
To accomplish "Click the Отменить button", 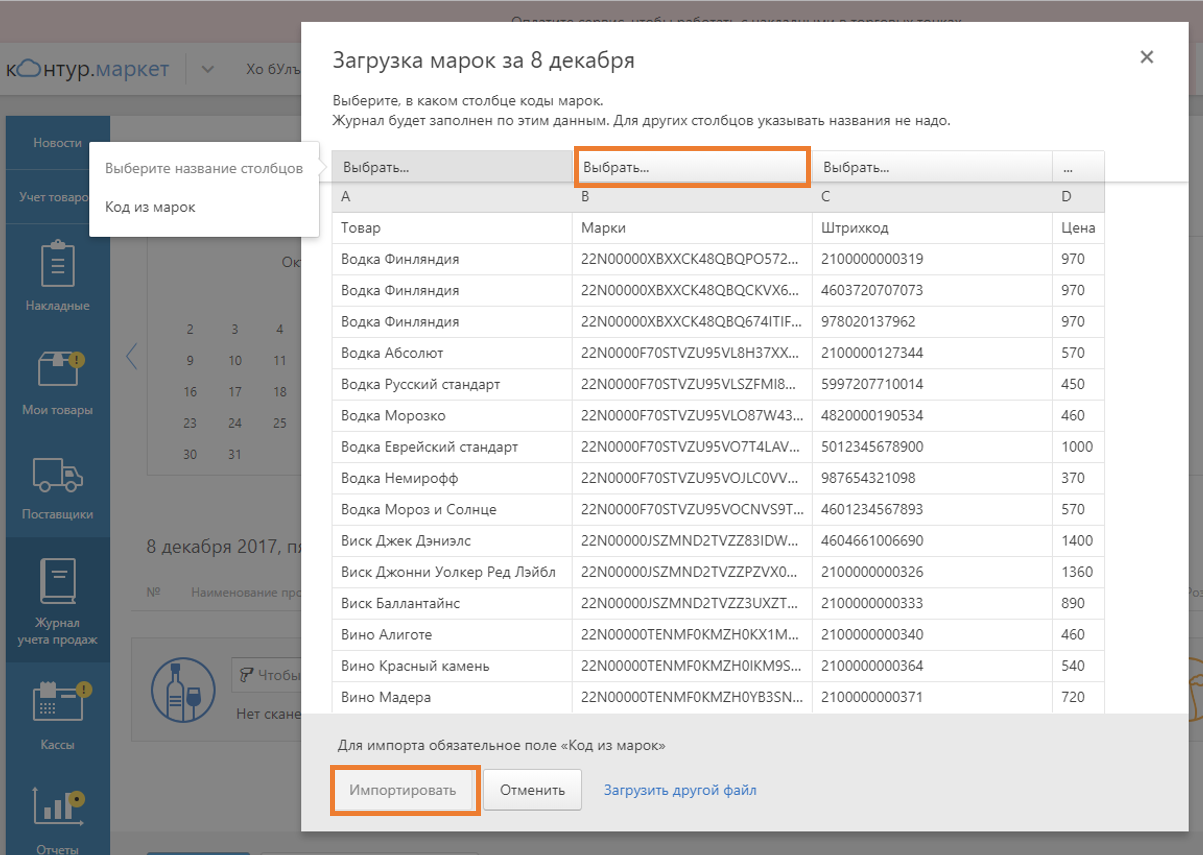I will click(532, 790).
